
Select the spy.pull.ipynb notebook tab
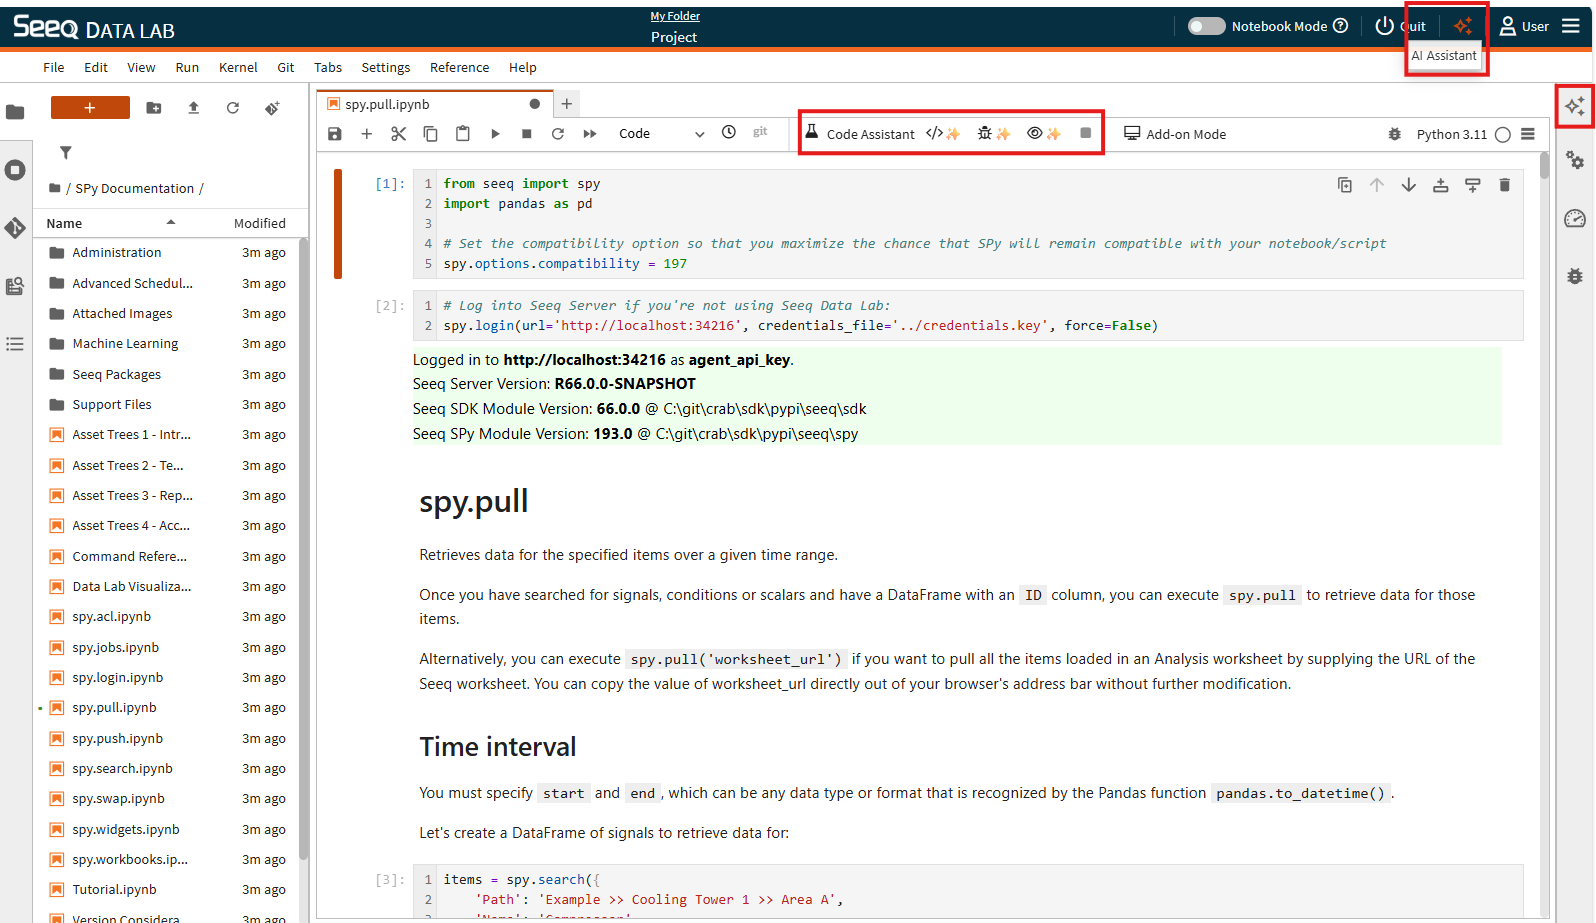pos(388,104)
